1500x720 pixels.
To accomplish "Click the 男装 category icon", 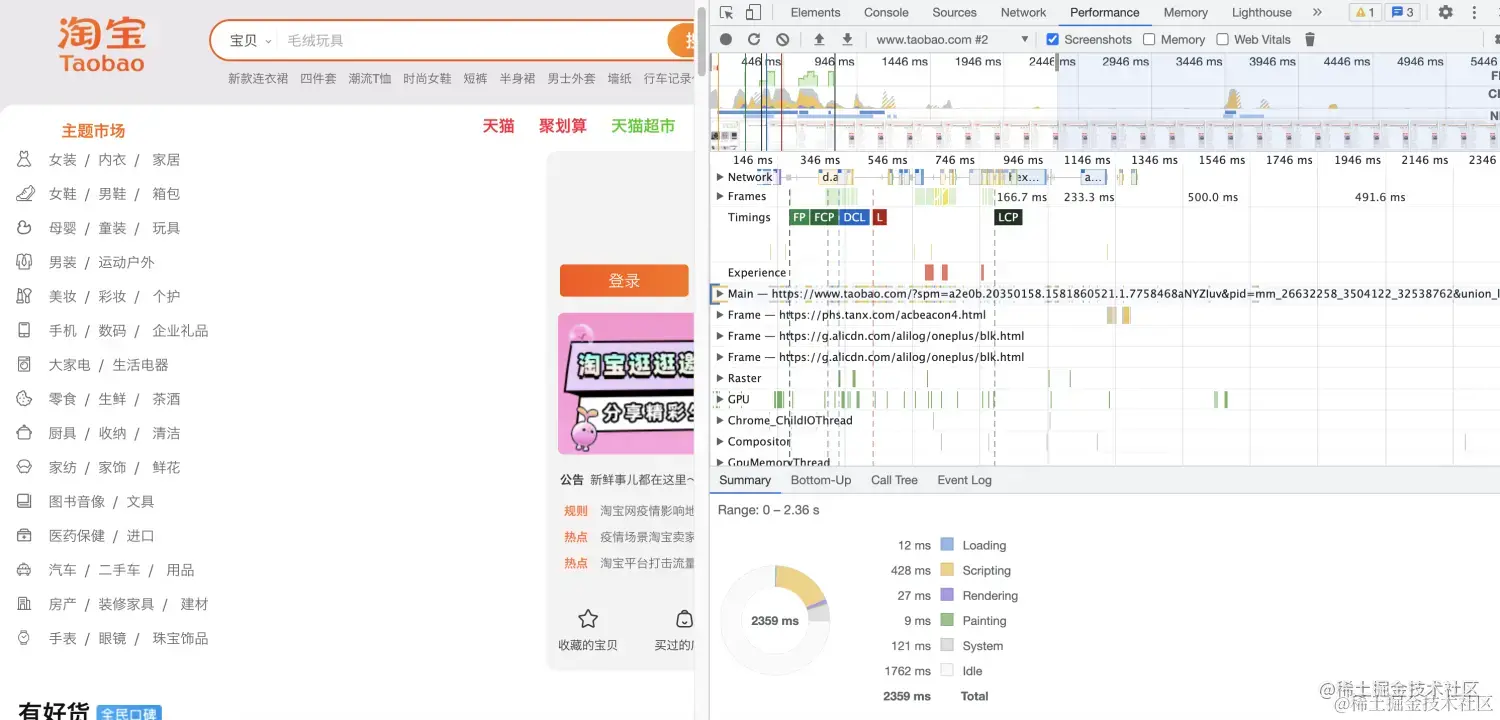I will pos(25,262).
